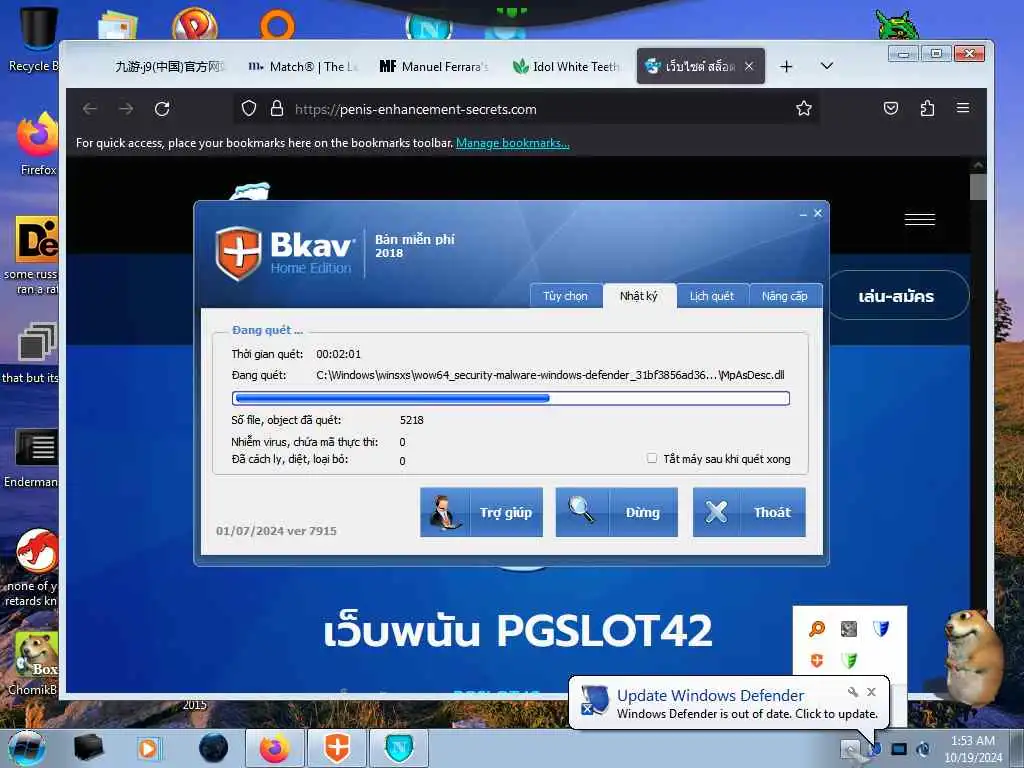The height and width of the screenshot is (768, 1024).
Task: Open the tracking protection shield icon
Action: pos(249,108)
